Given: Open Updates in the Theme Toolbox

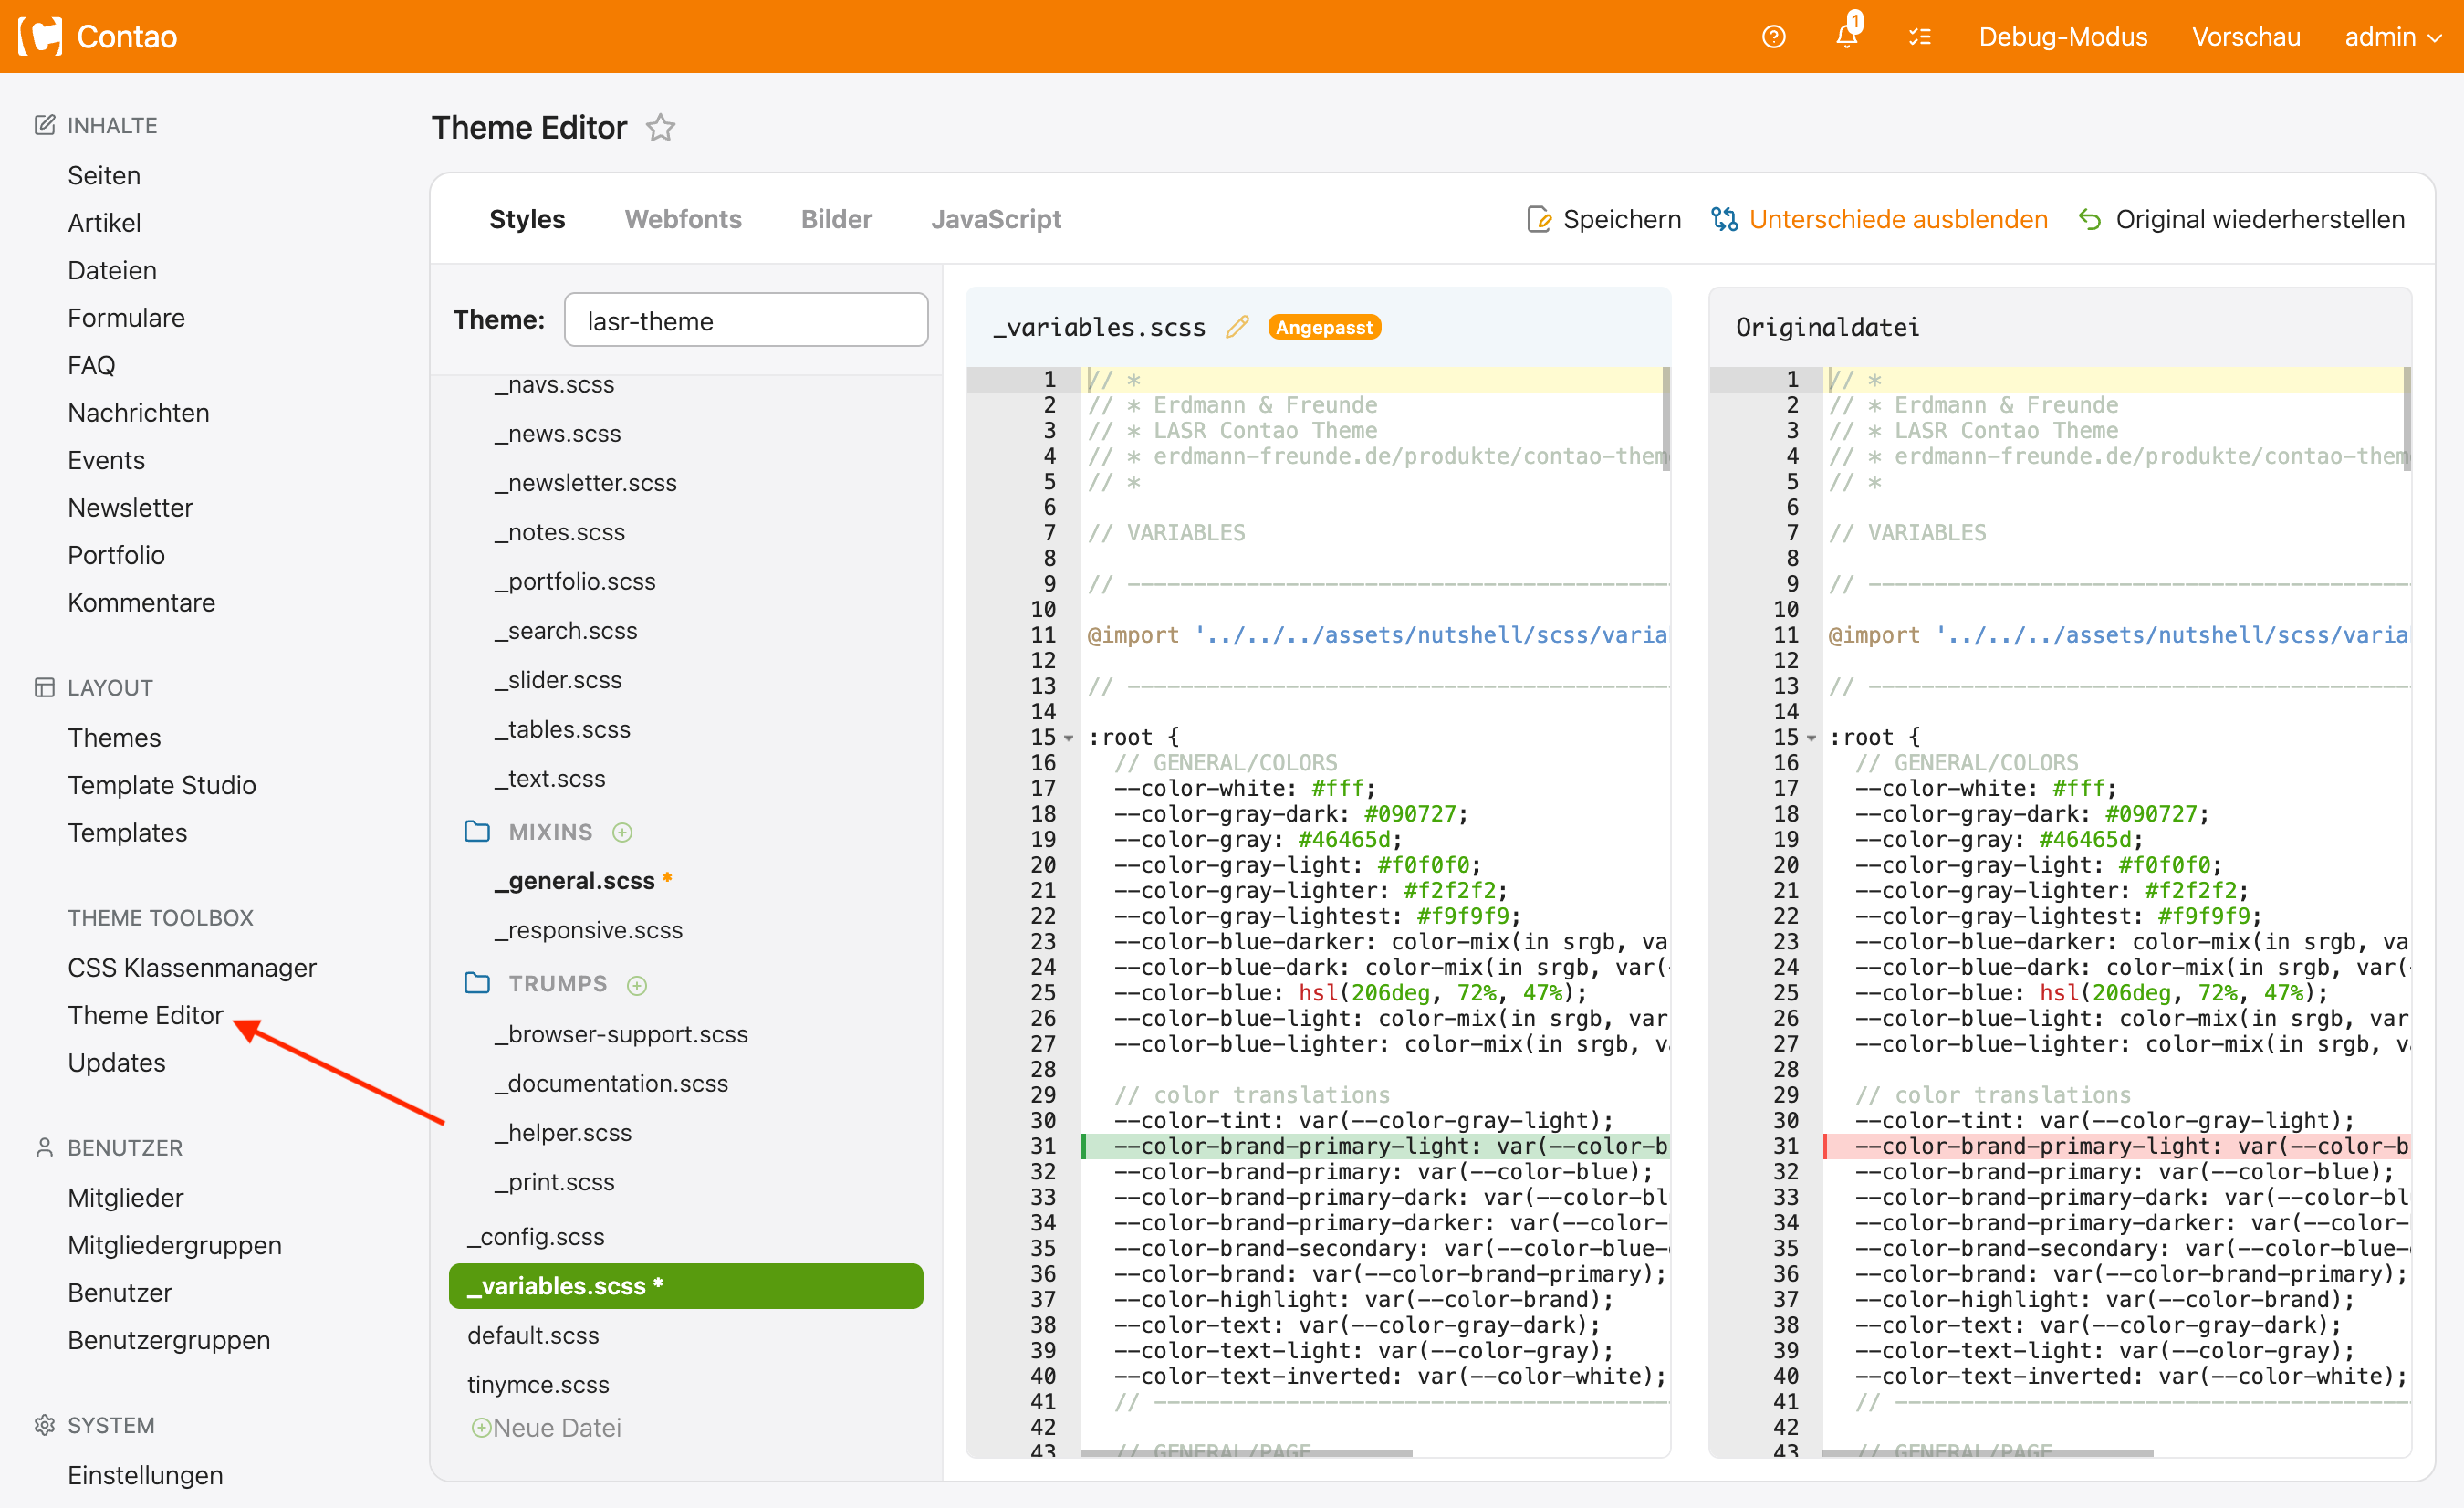Looking at the screenshot, I should click(x=117, y=1062).
